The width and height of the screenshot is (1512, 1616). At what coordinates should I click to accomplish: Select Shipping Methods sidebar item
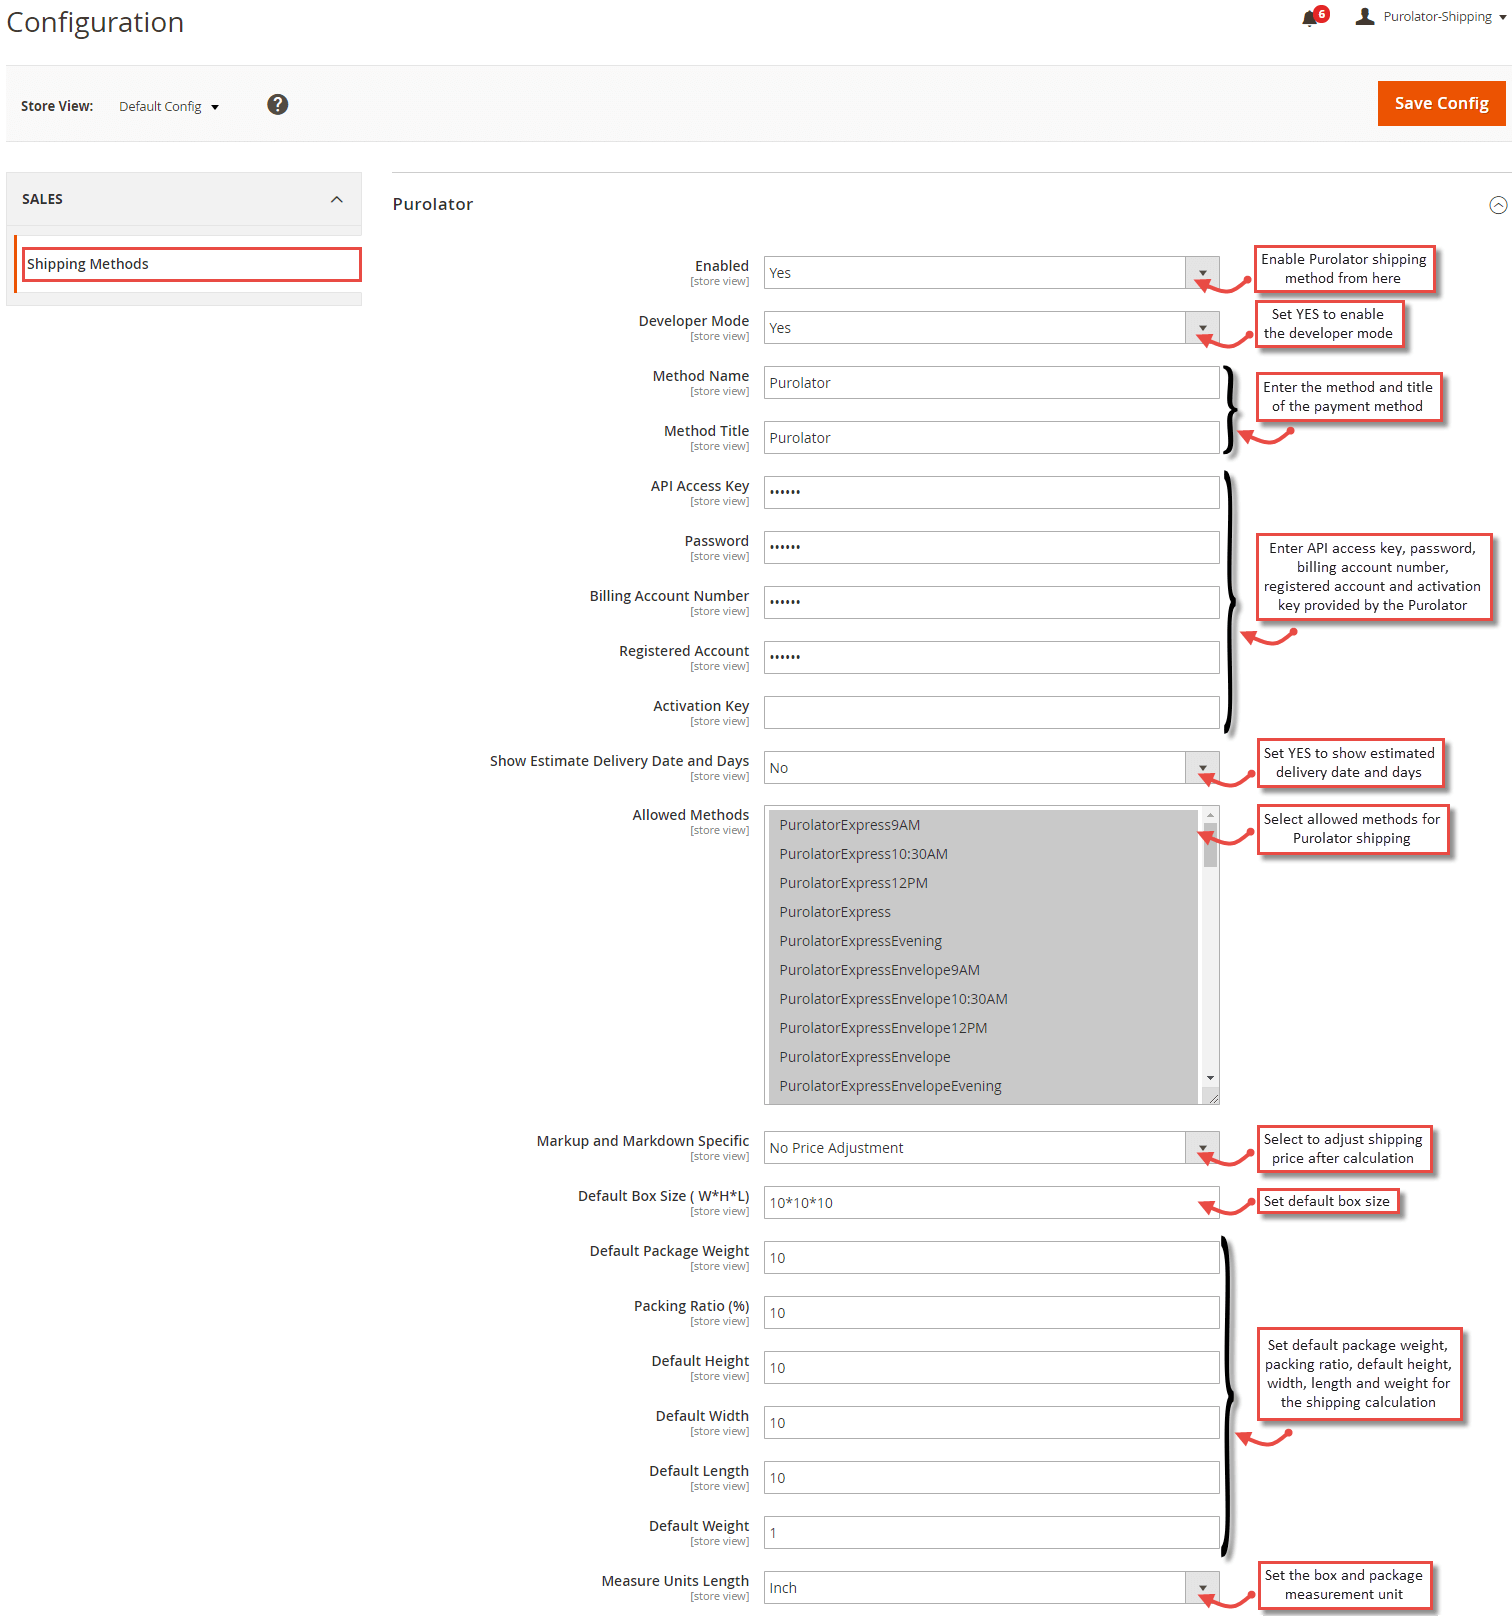[x=191, y=264]
